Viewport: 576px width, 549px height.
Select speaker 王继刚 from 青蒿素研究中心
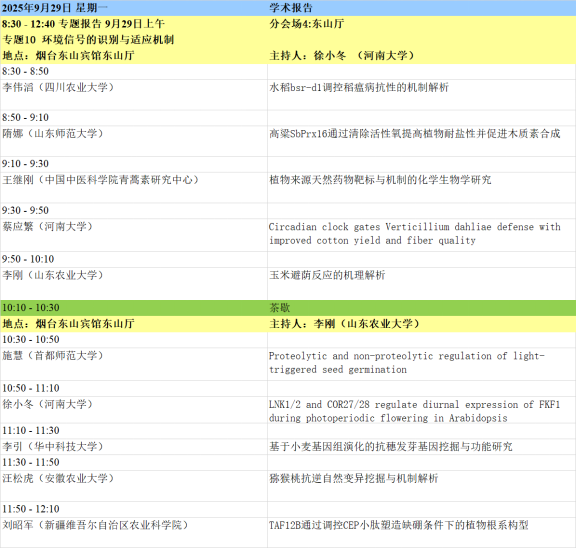100,180
